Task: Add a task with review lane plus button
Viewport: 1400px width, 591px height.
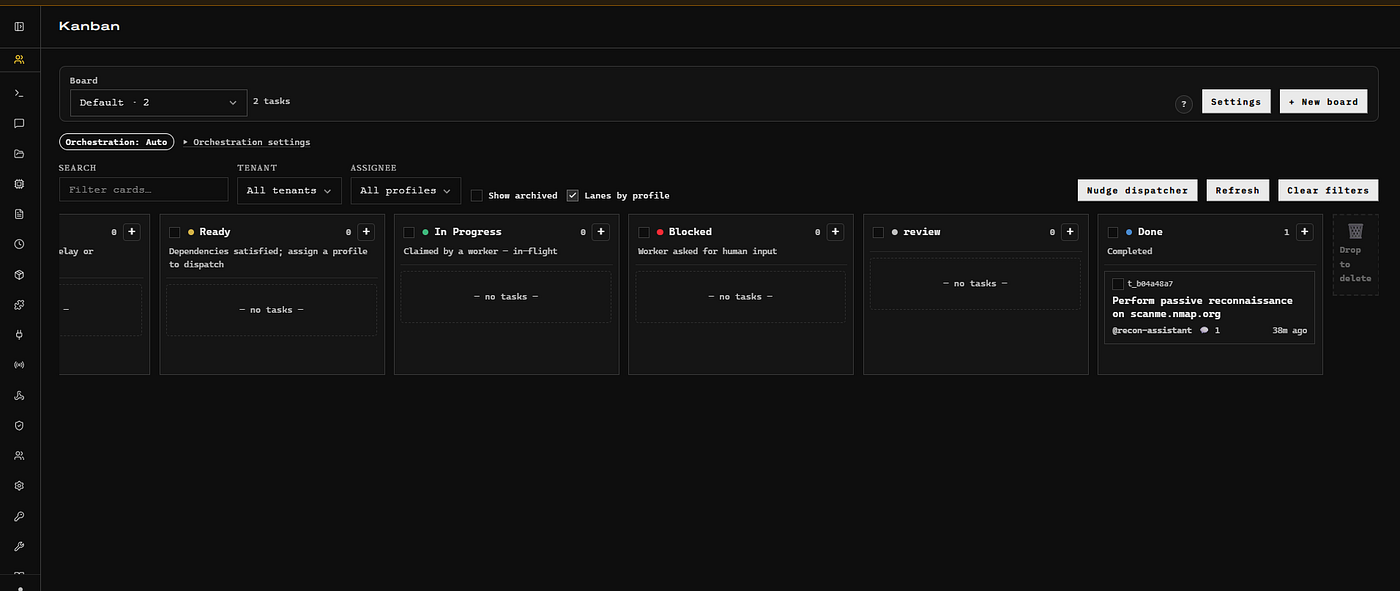Action: tap(1070, 232)
